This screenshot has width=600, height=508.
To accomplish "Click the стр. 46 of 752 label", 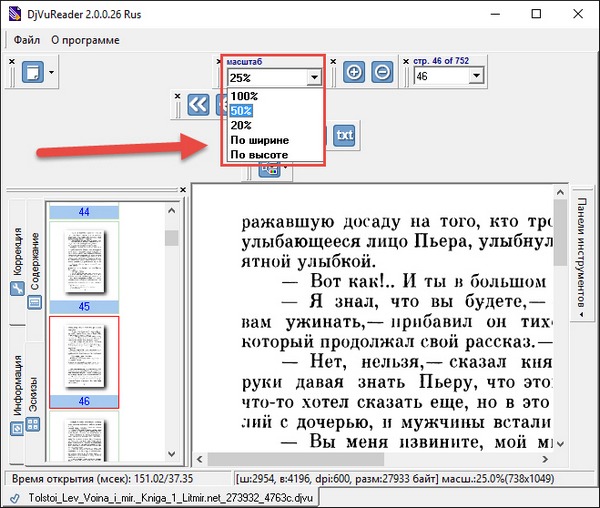I will click(x=441, y=61).
